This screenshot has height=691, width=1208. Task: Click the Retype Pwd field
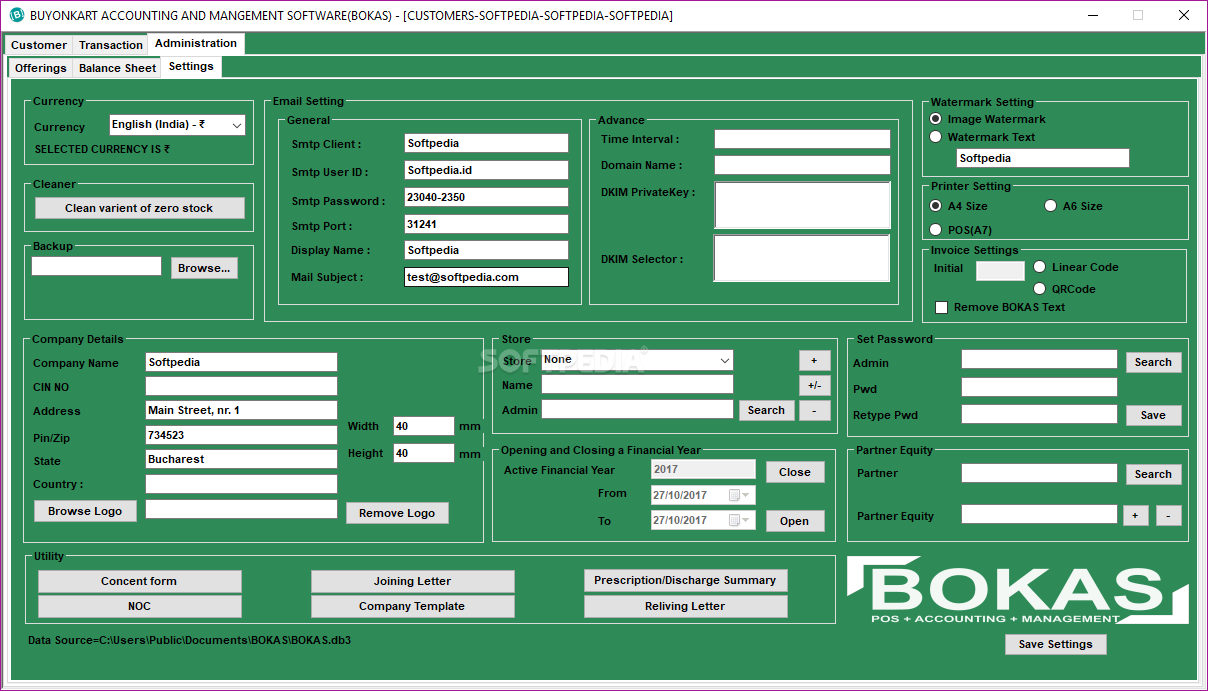pyautogui.click(x=1039, y=414)
